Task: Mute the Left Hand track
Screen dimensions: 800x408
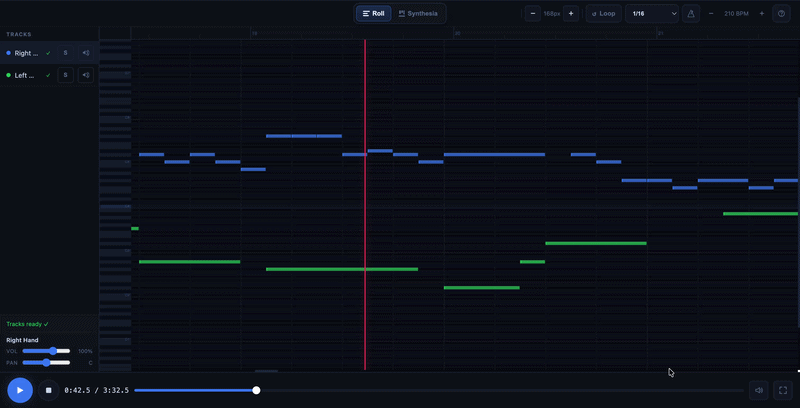Action: 85,75
